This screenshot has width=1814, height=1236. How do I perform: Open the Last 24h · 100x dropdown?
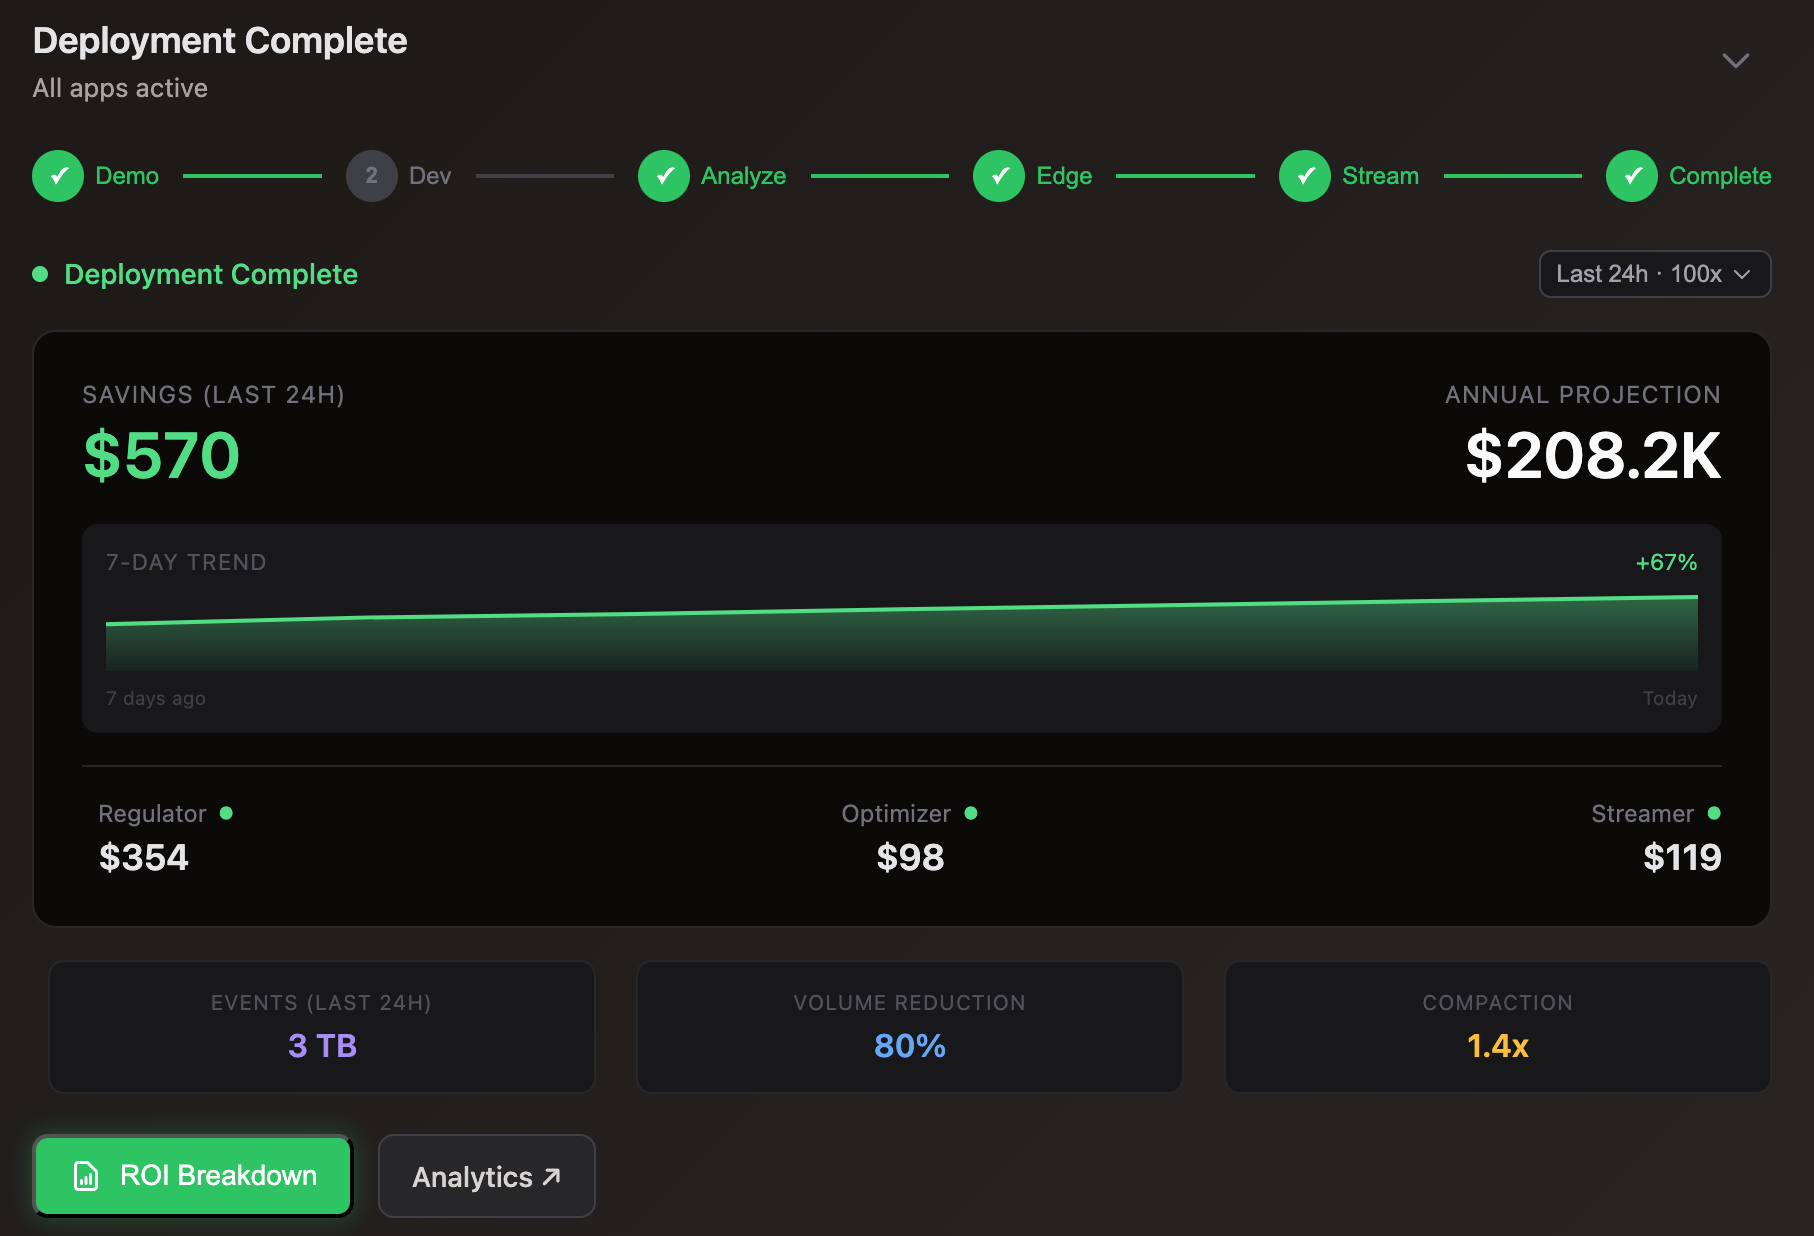[1654, 274]
